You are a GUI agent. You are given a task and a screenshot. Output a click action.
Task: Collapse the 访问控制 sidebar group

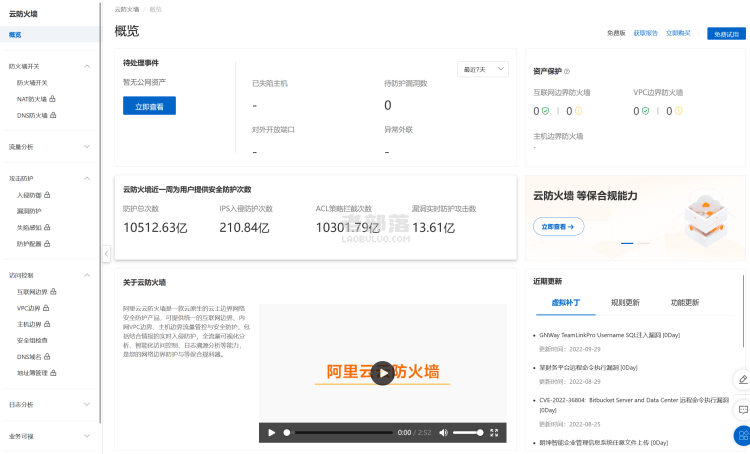87,275
